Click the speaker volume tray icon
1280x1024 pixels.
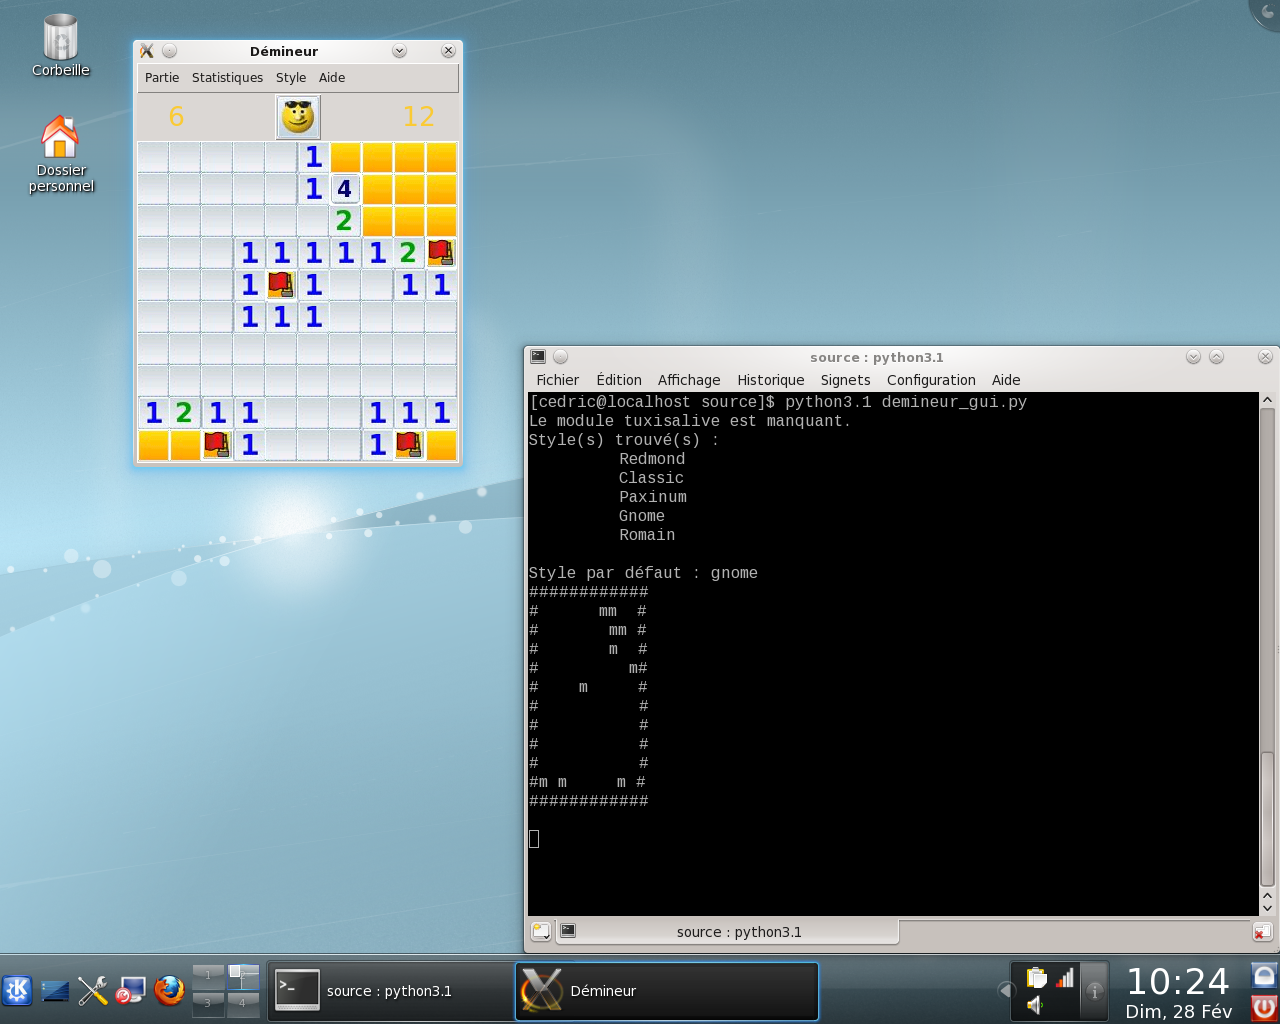1037,1005
